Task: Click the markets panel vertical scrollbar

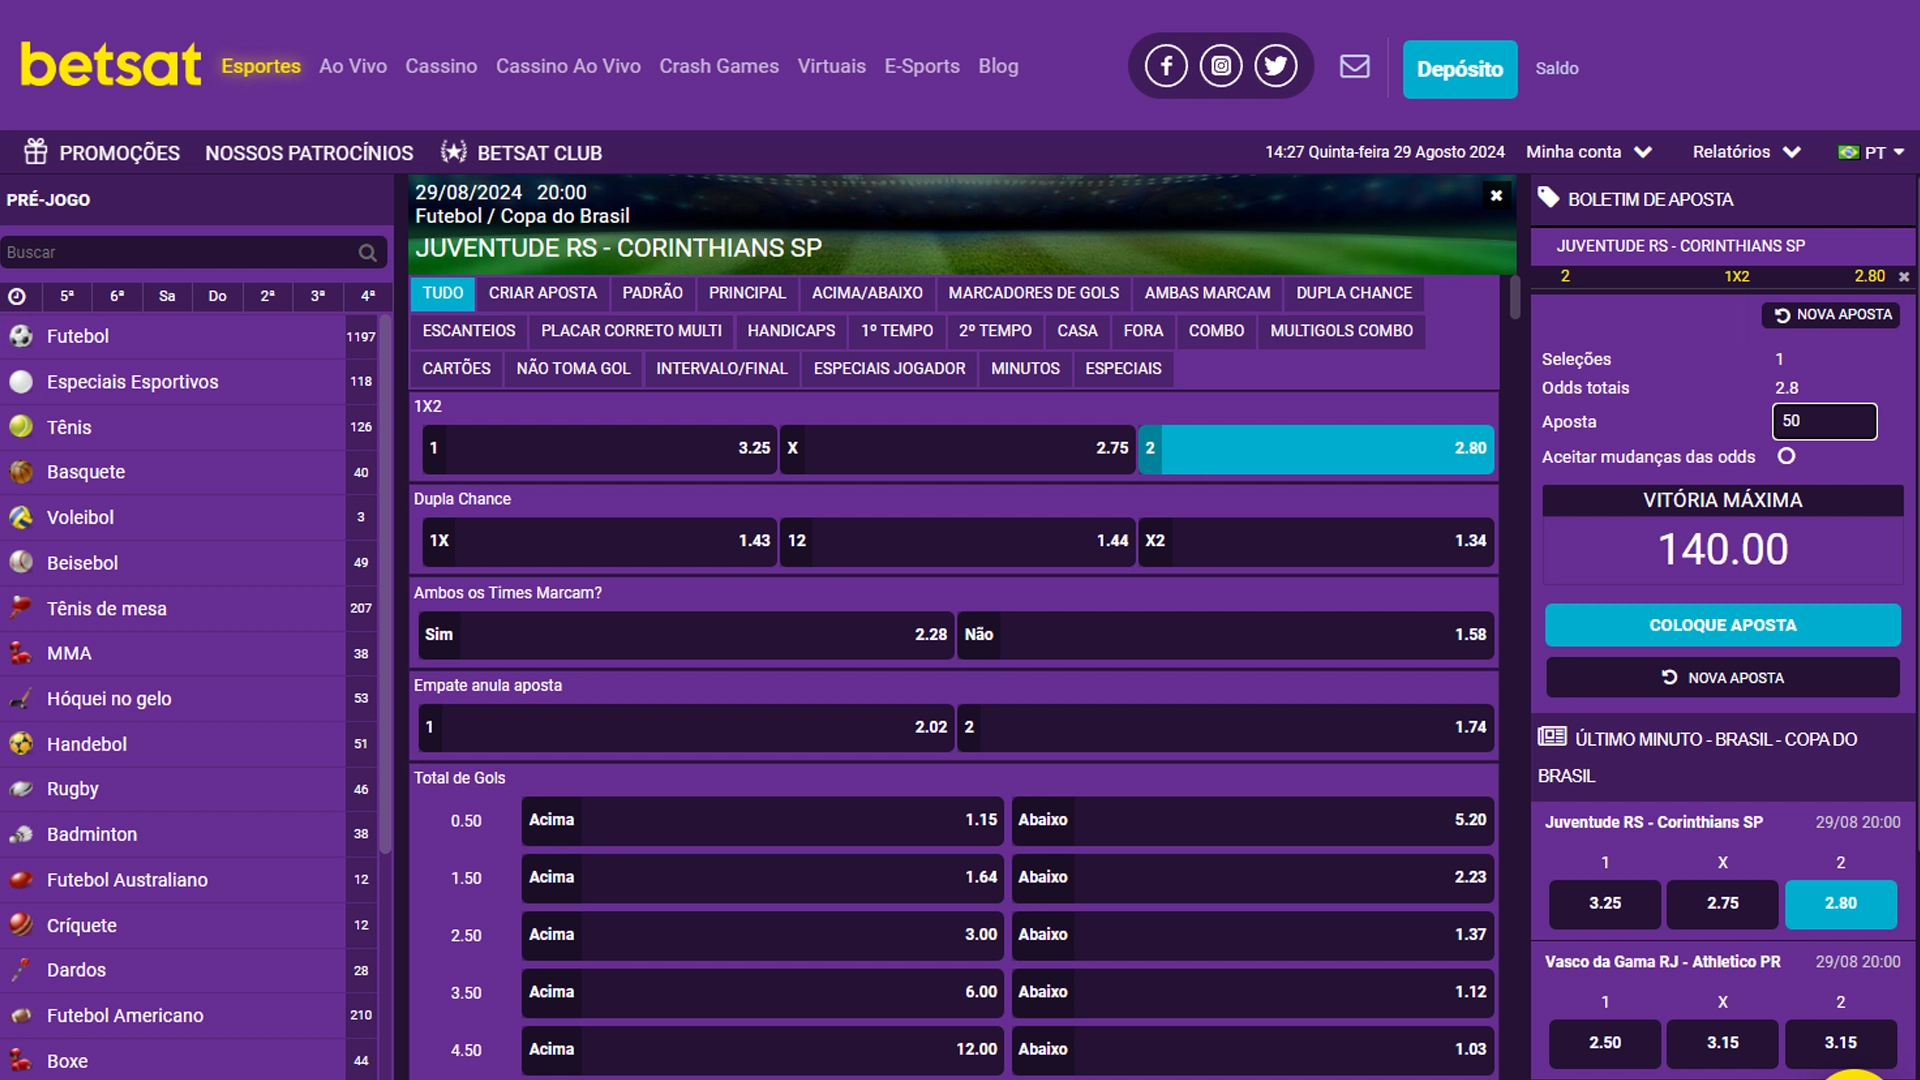Action: click(x=1515, y=298)
